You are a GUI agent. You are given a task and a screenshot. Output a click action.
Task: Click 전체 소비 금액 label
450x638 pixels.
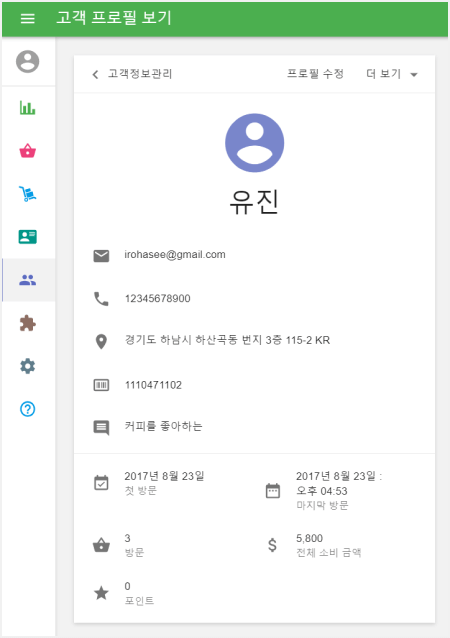click(x=328, y=553)
